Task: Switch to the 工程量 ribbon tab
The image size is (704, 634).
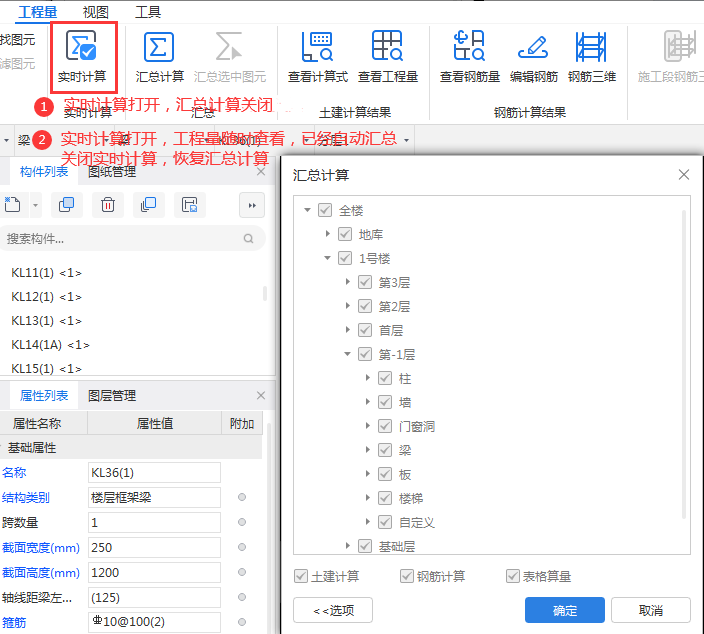Action: [38, 12]
